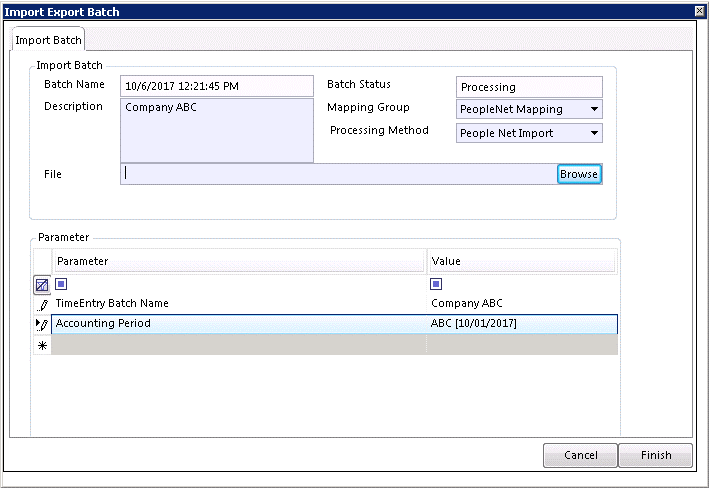
Task: Click the Processing Method label
Action: [x=379, y=130]
